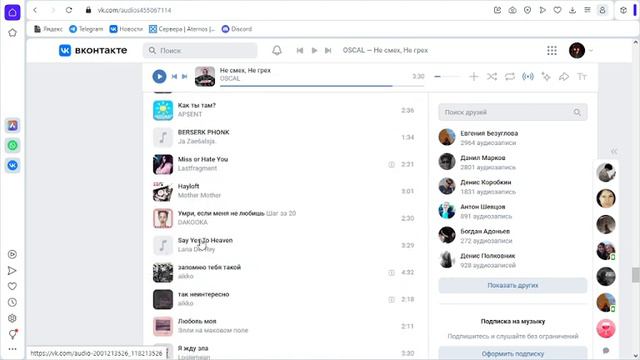
Task: Open WhatsApp in browser sidebar
Action: point(13,145)
